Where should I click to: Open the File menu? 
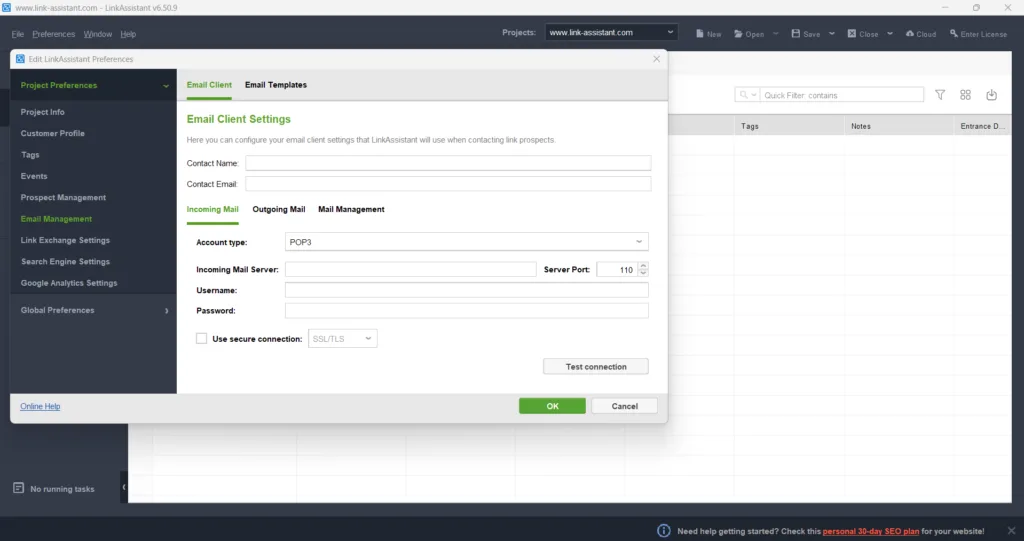[18, 34]
